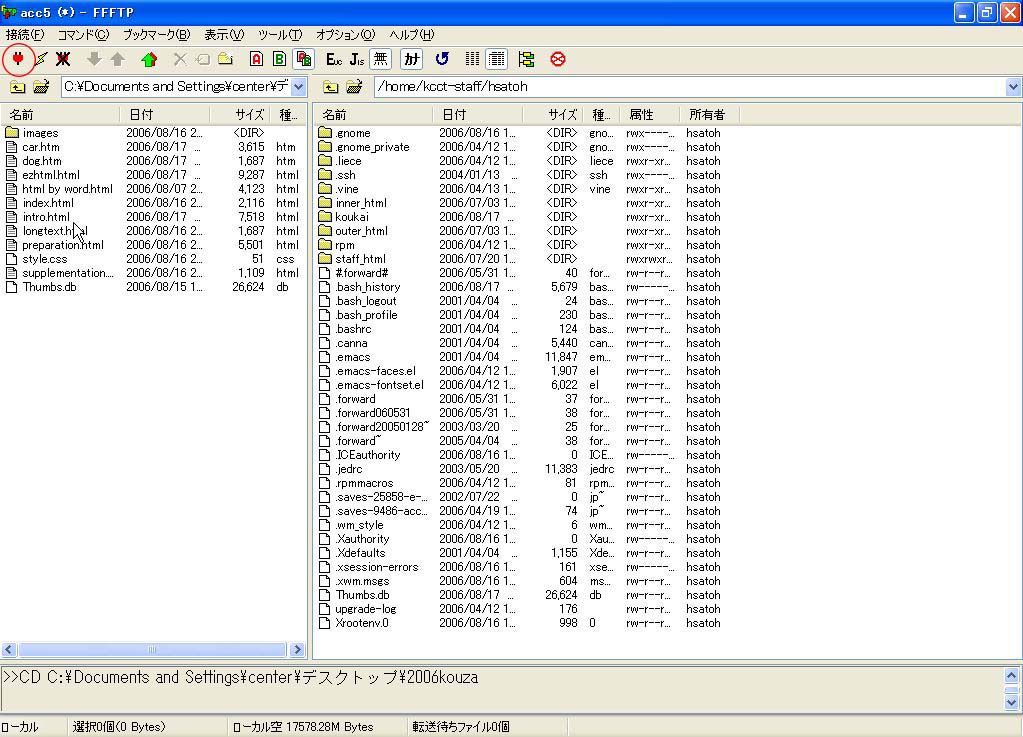Click the Create Folder toolbar icon
The width and height of the screenshot is (1023, 737).
pyautogui.click(x=226, y=59)
